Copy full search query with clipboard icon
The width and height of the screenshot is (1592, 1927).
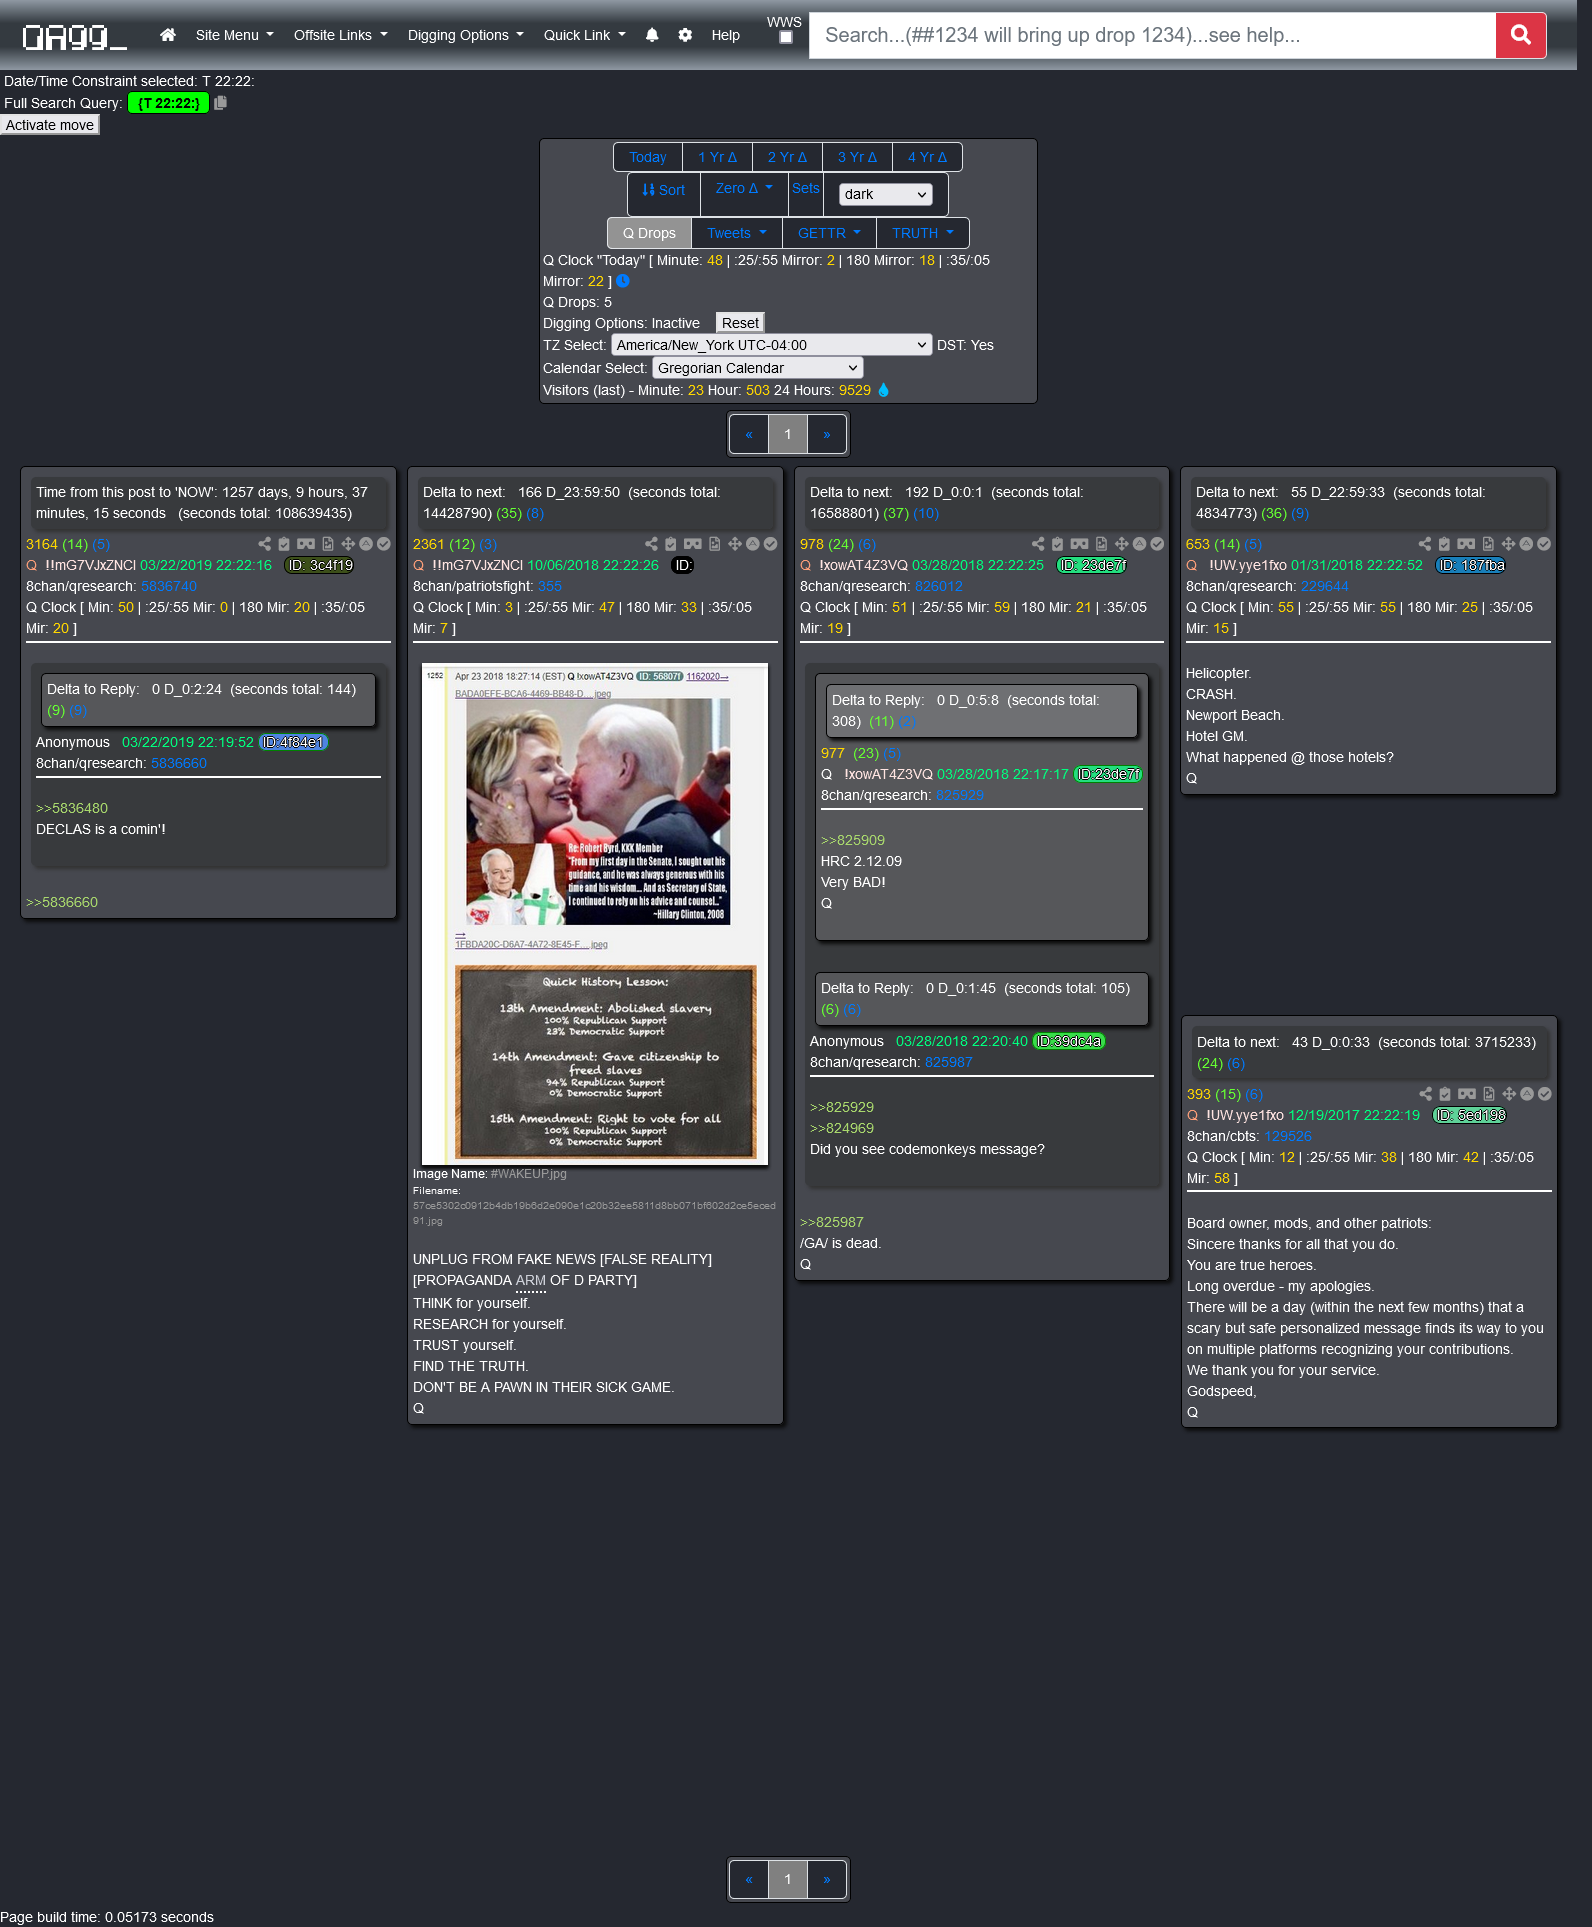(221, 103)
